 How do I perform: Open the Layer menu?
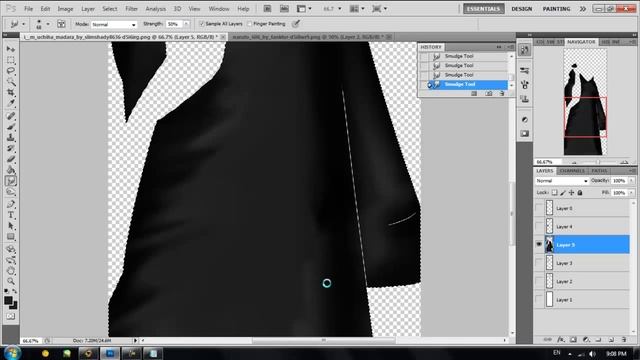coord(88,9)
